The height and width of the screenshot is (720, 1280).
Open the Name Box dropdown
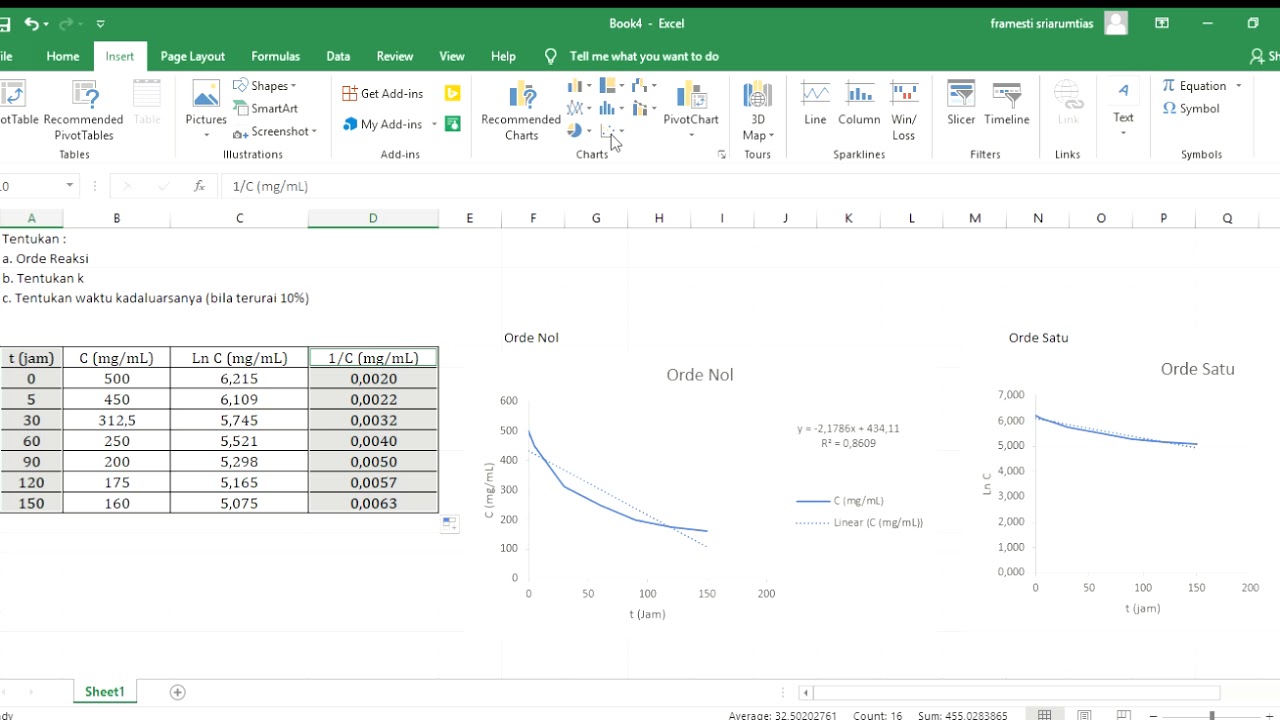(x=69, y=186)
